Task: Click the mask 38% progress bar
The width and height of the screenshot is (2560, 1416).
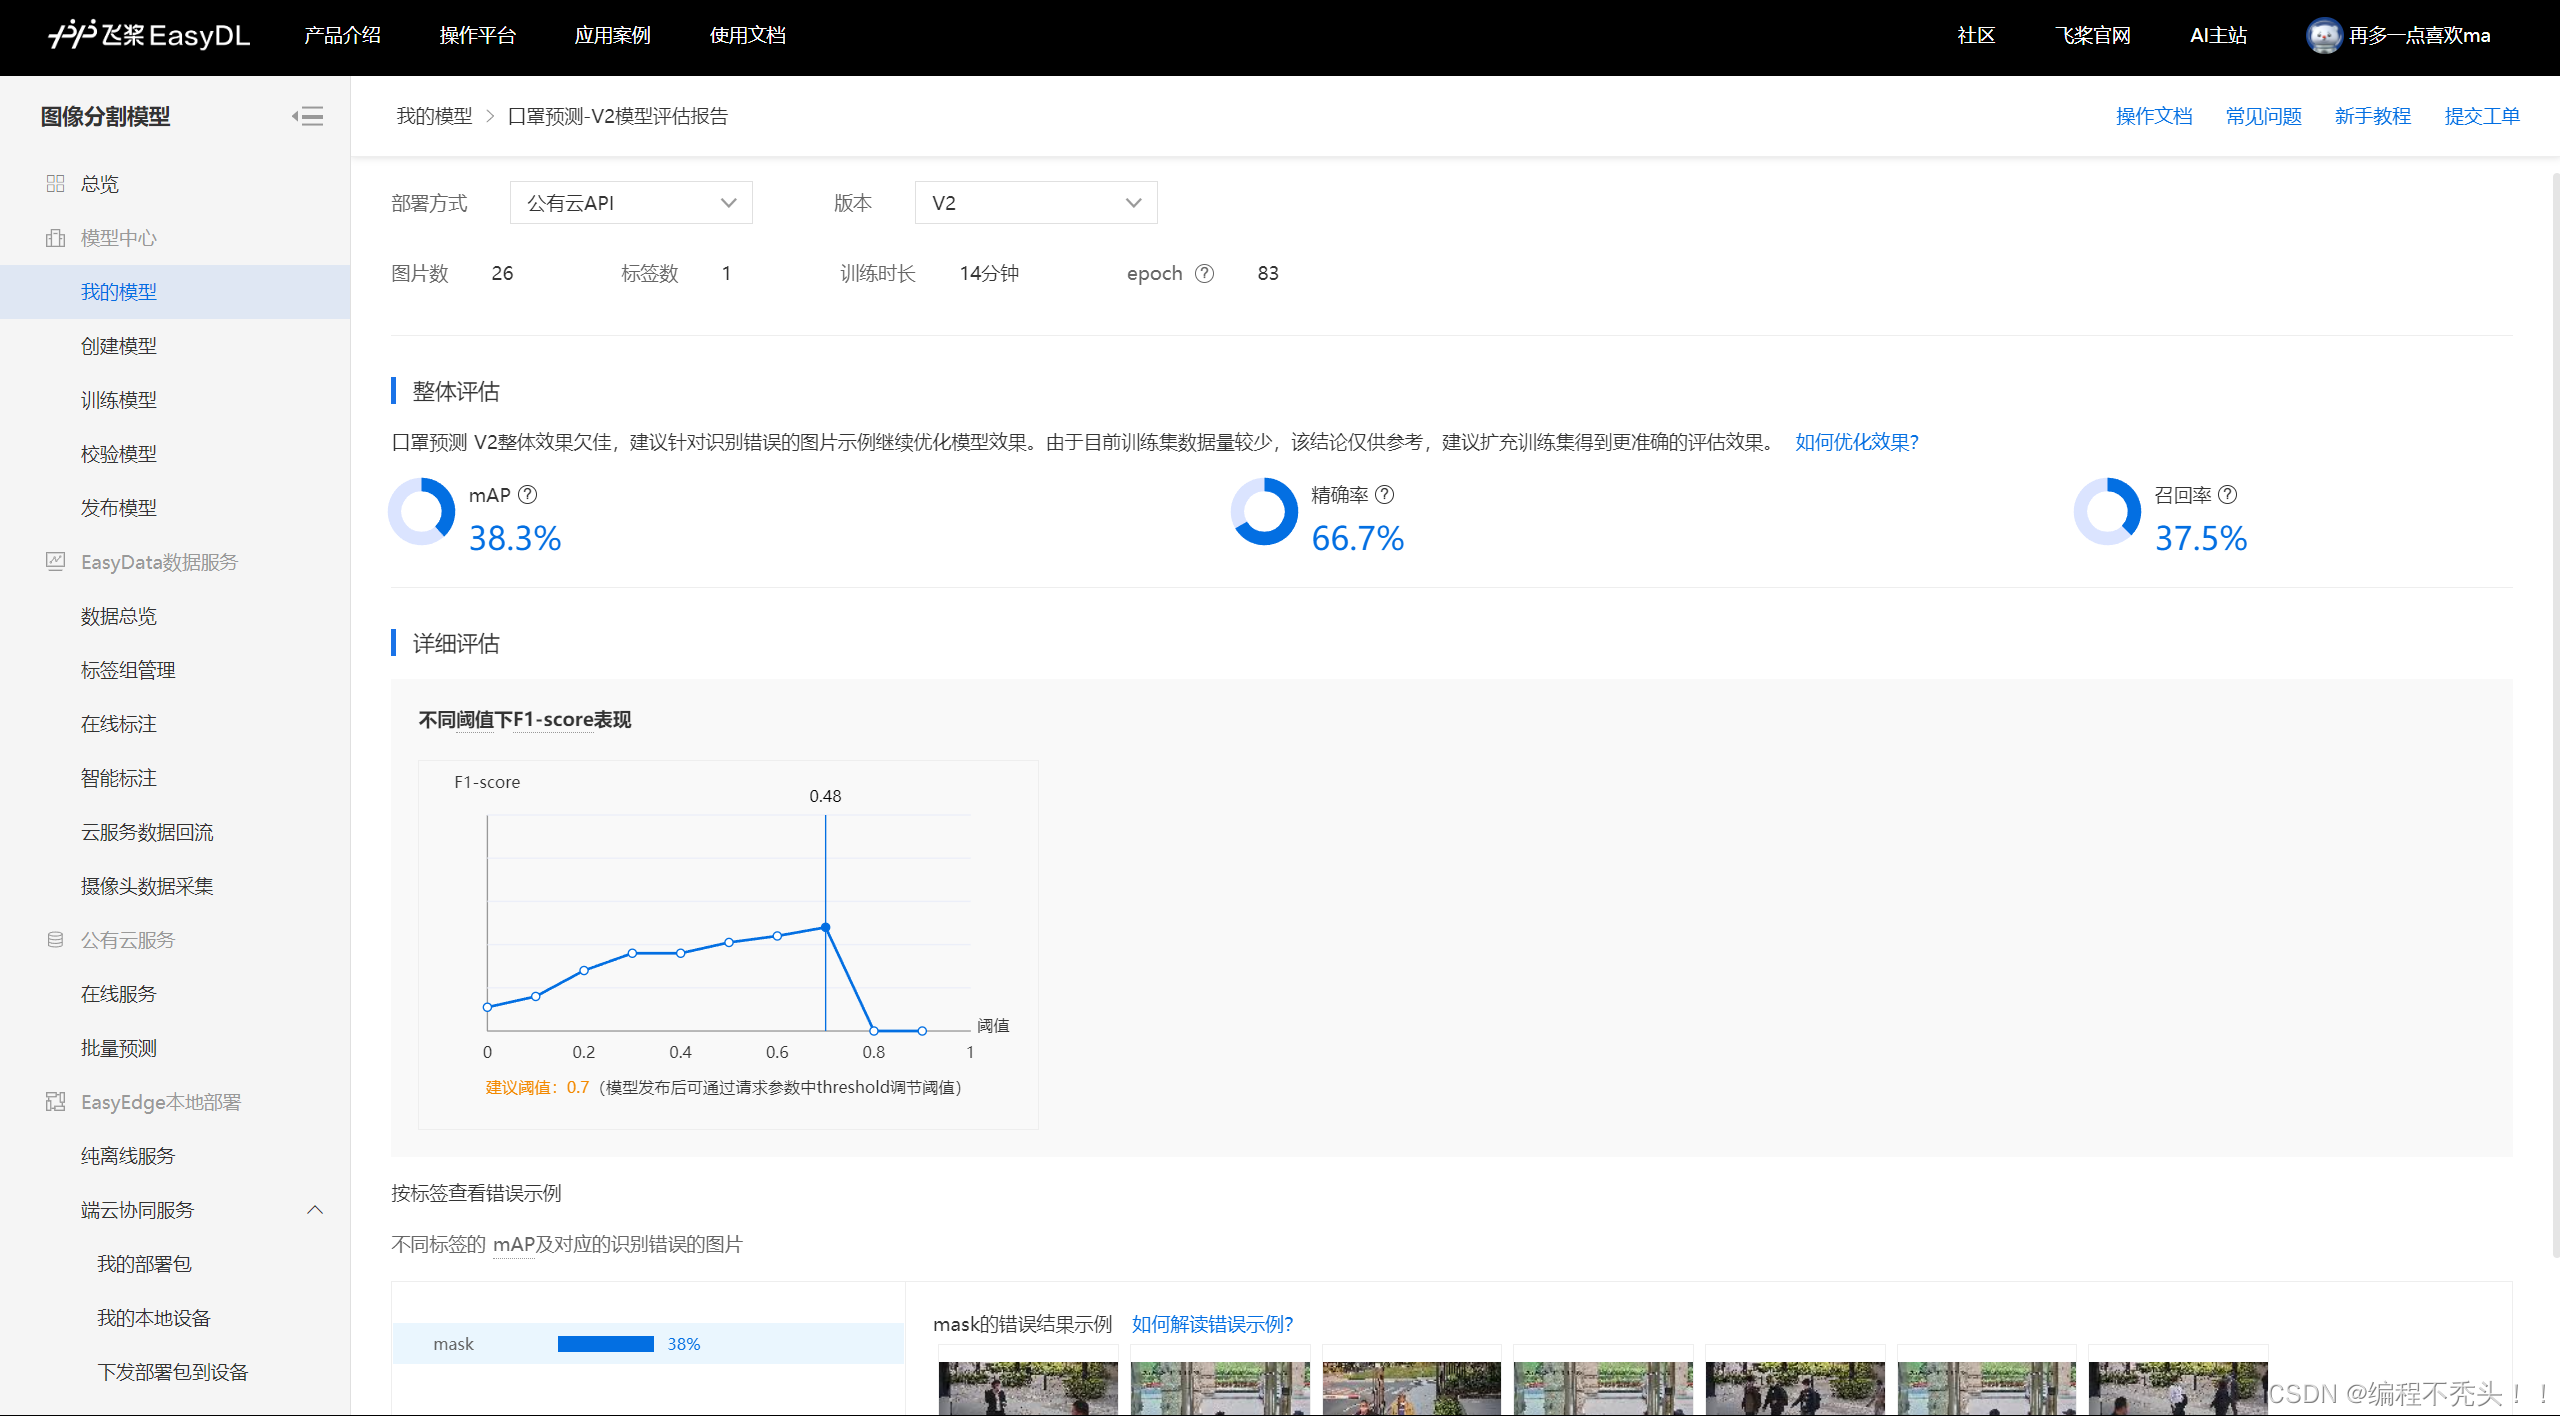Action: [x=606, y=1343]
